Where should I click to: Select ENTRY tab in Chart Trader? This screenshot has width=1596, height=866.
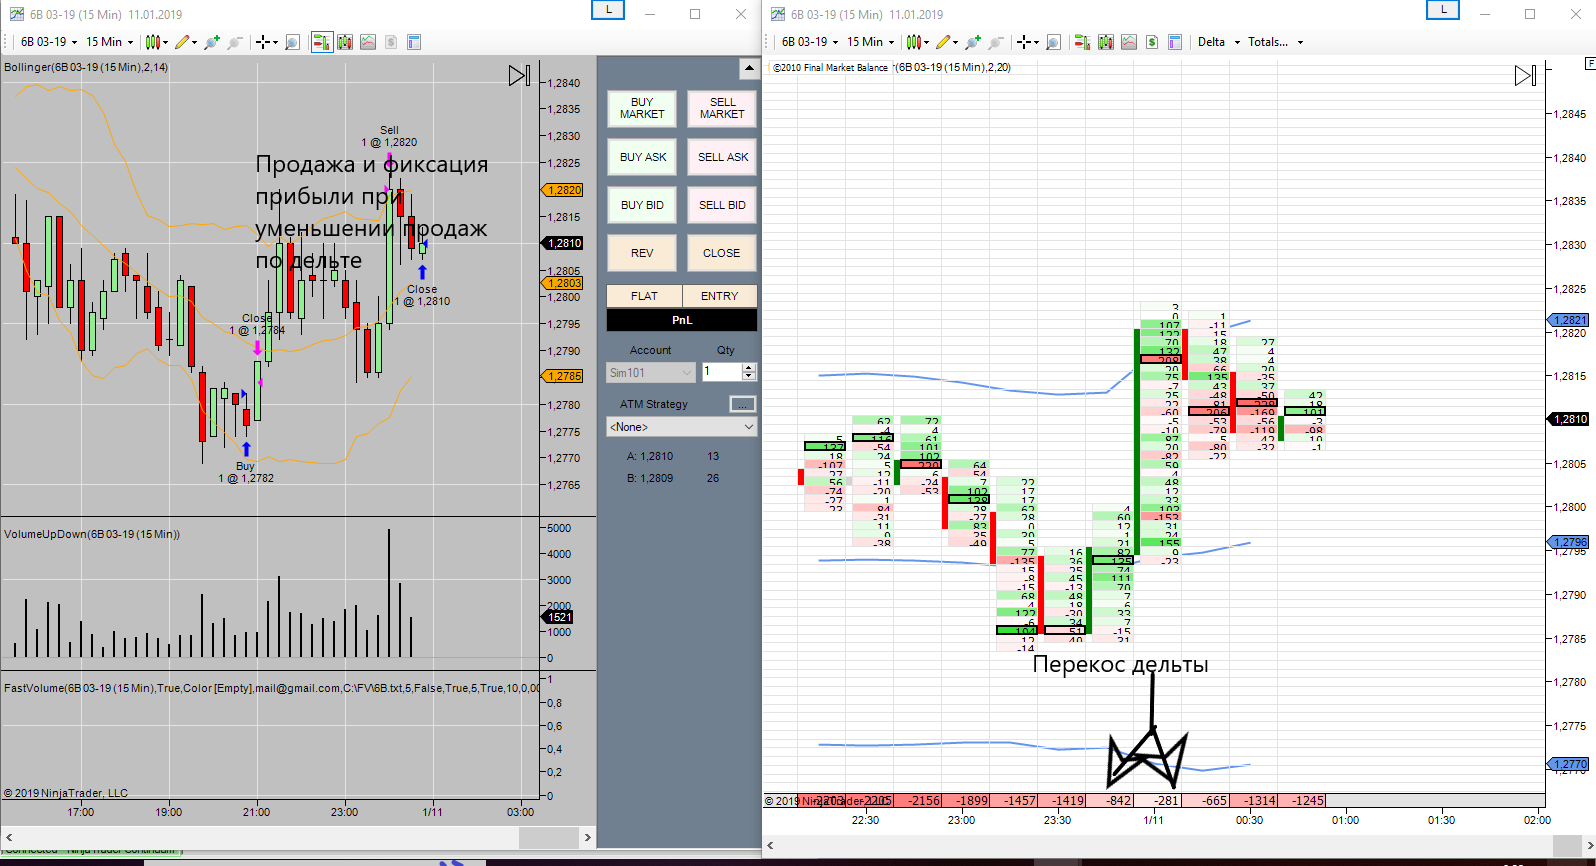pyautogui.click(x=720, y=296)
